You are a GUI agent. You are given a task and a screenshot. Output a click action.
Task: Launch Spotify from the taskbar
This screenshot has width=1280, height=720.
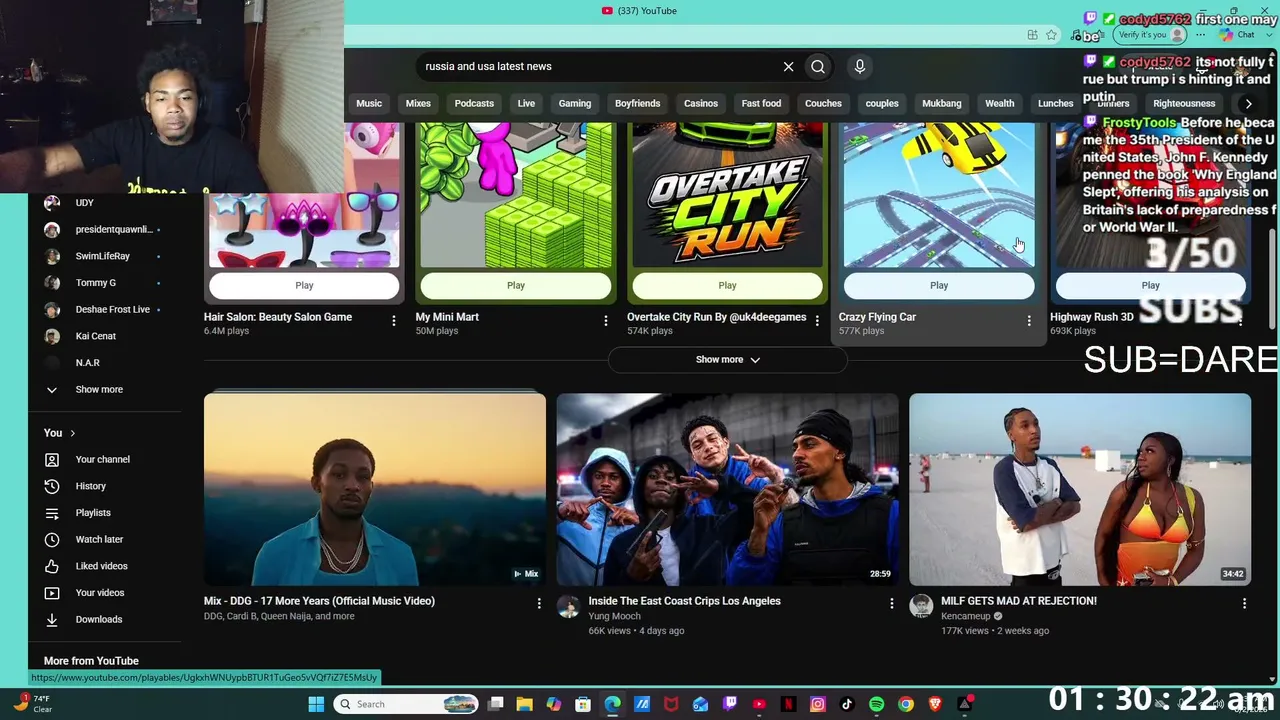(x=876, y=704)
